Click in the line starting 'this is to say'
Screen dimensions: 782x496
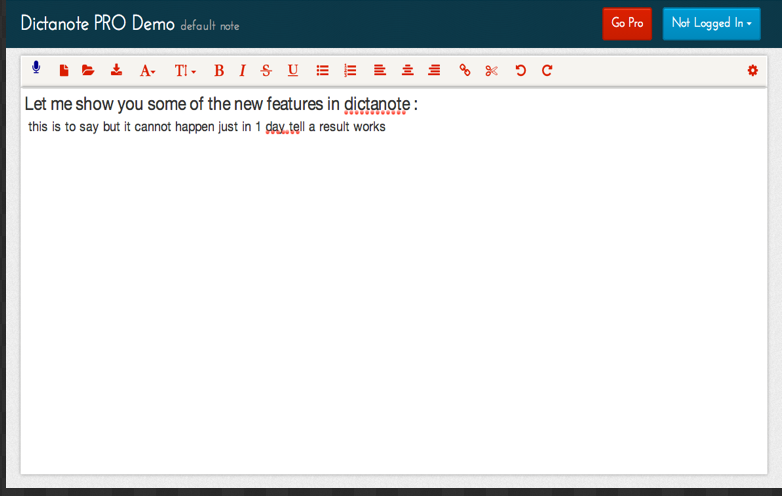coord(206,127)
